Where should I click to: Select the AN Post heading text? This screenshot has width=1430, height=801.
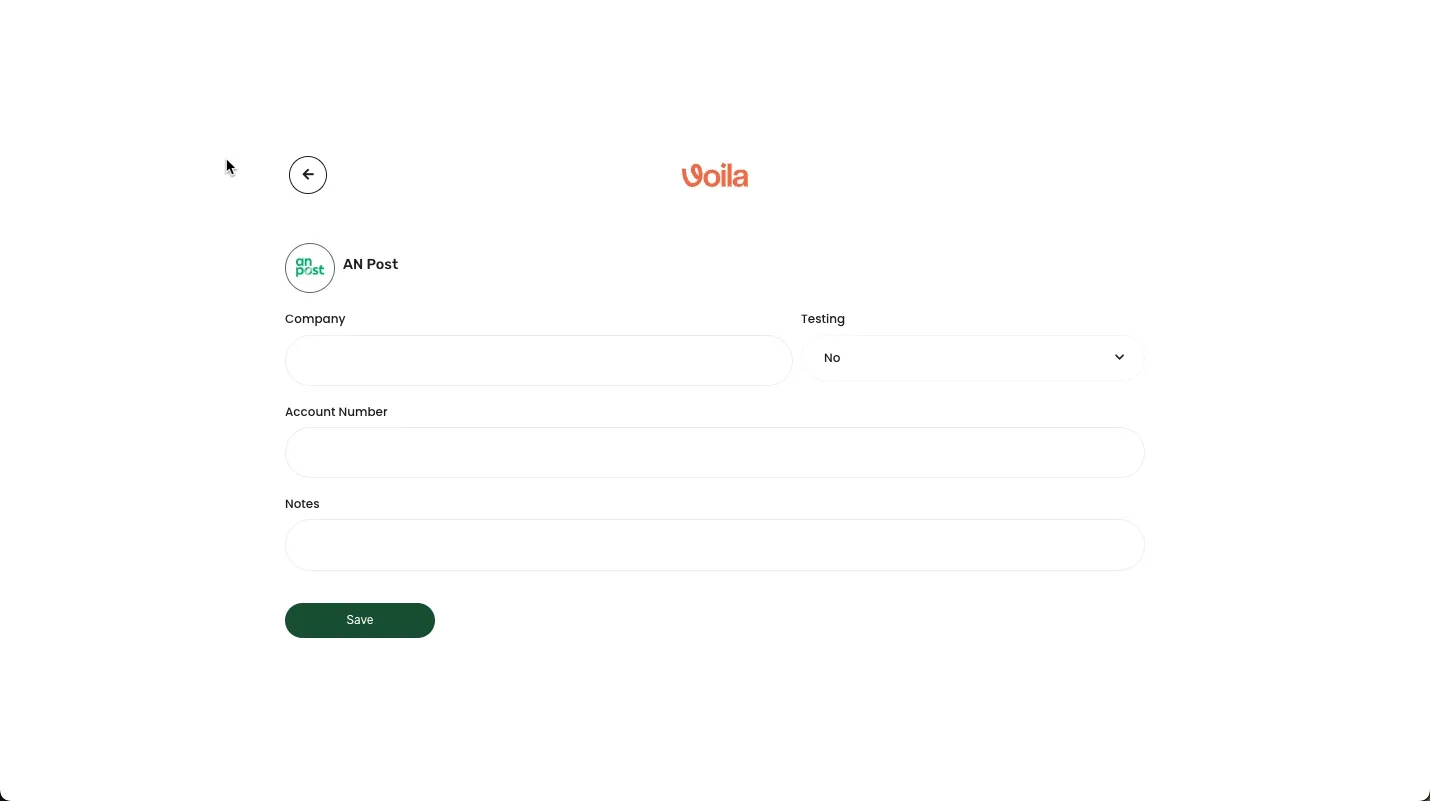pos(370,264)
